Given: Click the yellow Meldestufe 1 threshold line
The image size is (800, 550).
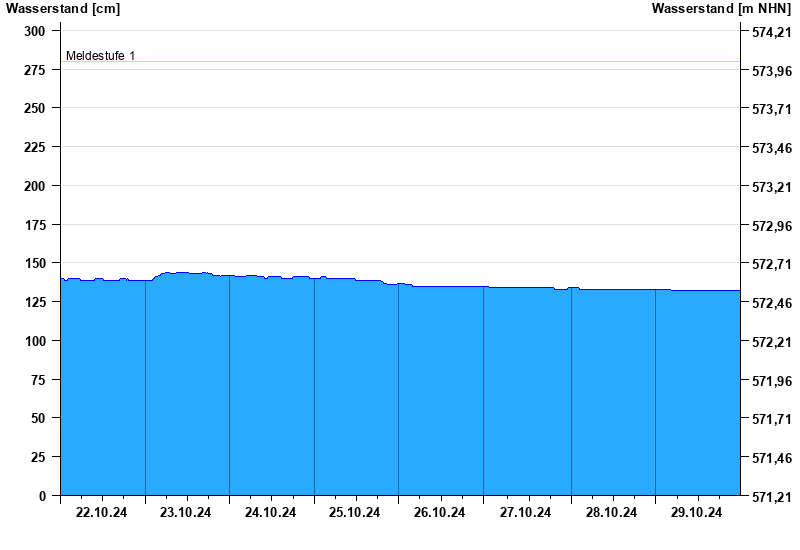Looking at the screenshot, I should tap(401, 62).
